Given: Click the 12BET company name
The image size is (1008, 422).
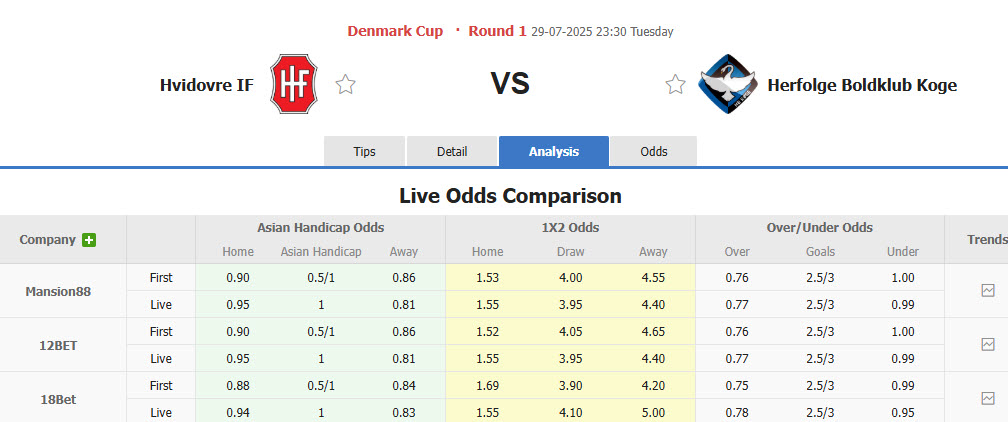Looking at the screenshot, I should tap(58, 346).
